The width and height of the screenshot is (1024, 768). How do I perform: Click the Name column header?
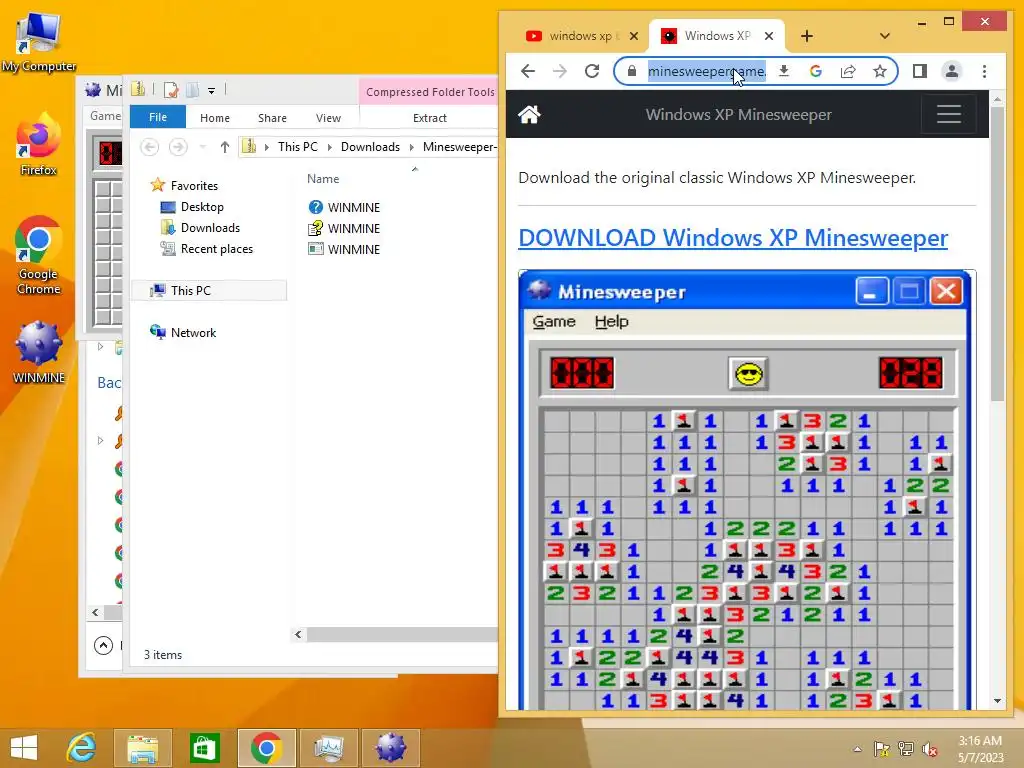pos(323,178)
